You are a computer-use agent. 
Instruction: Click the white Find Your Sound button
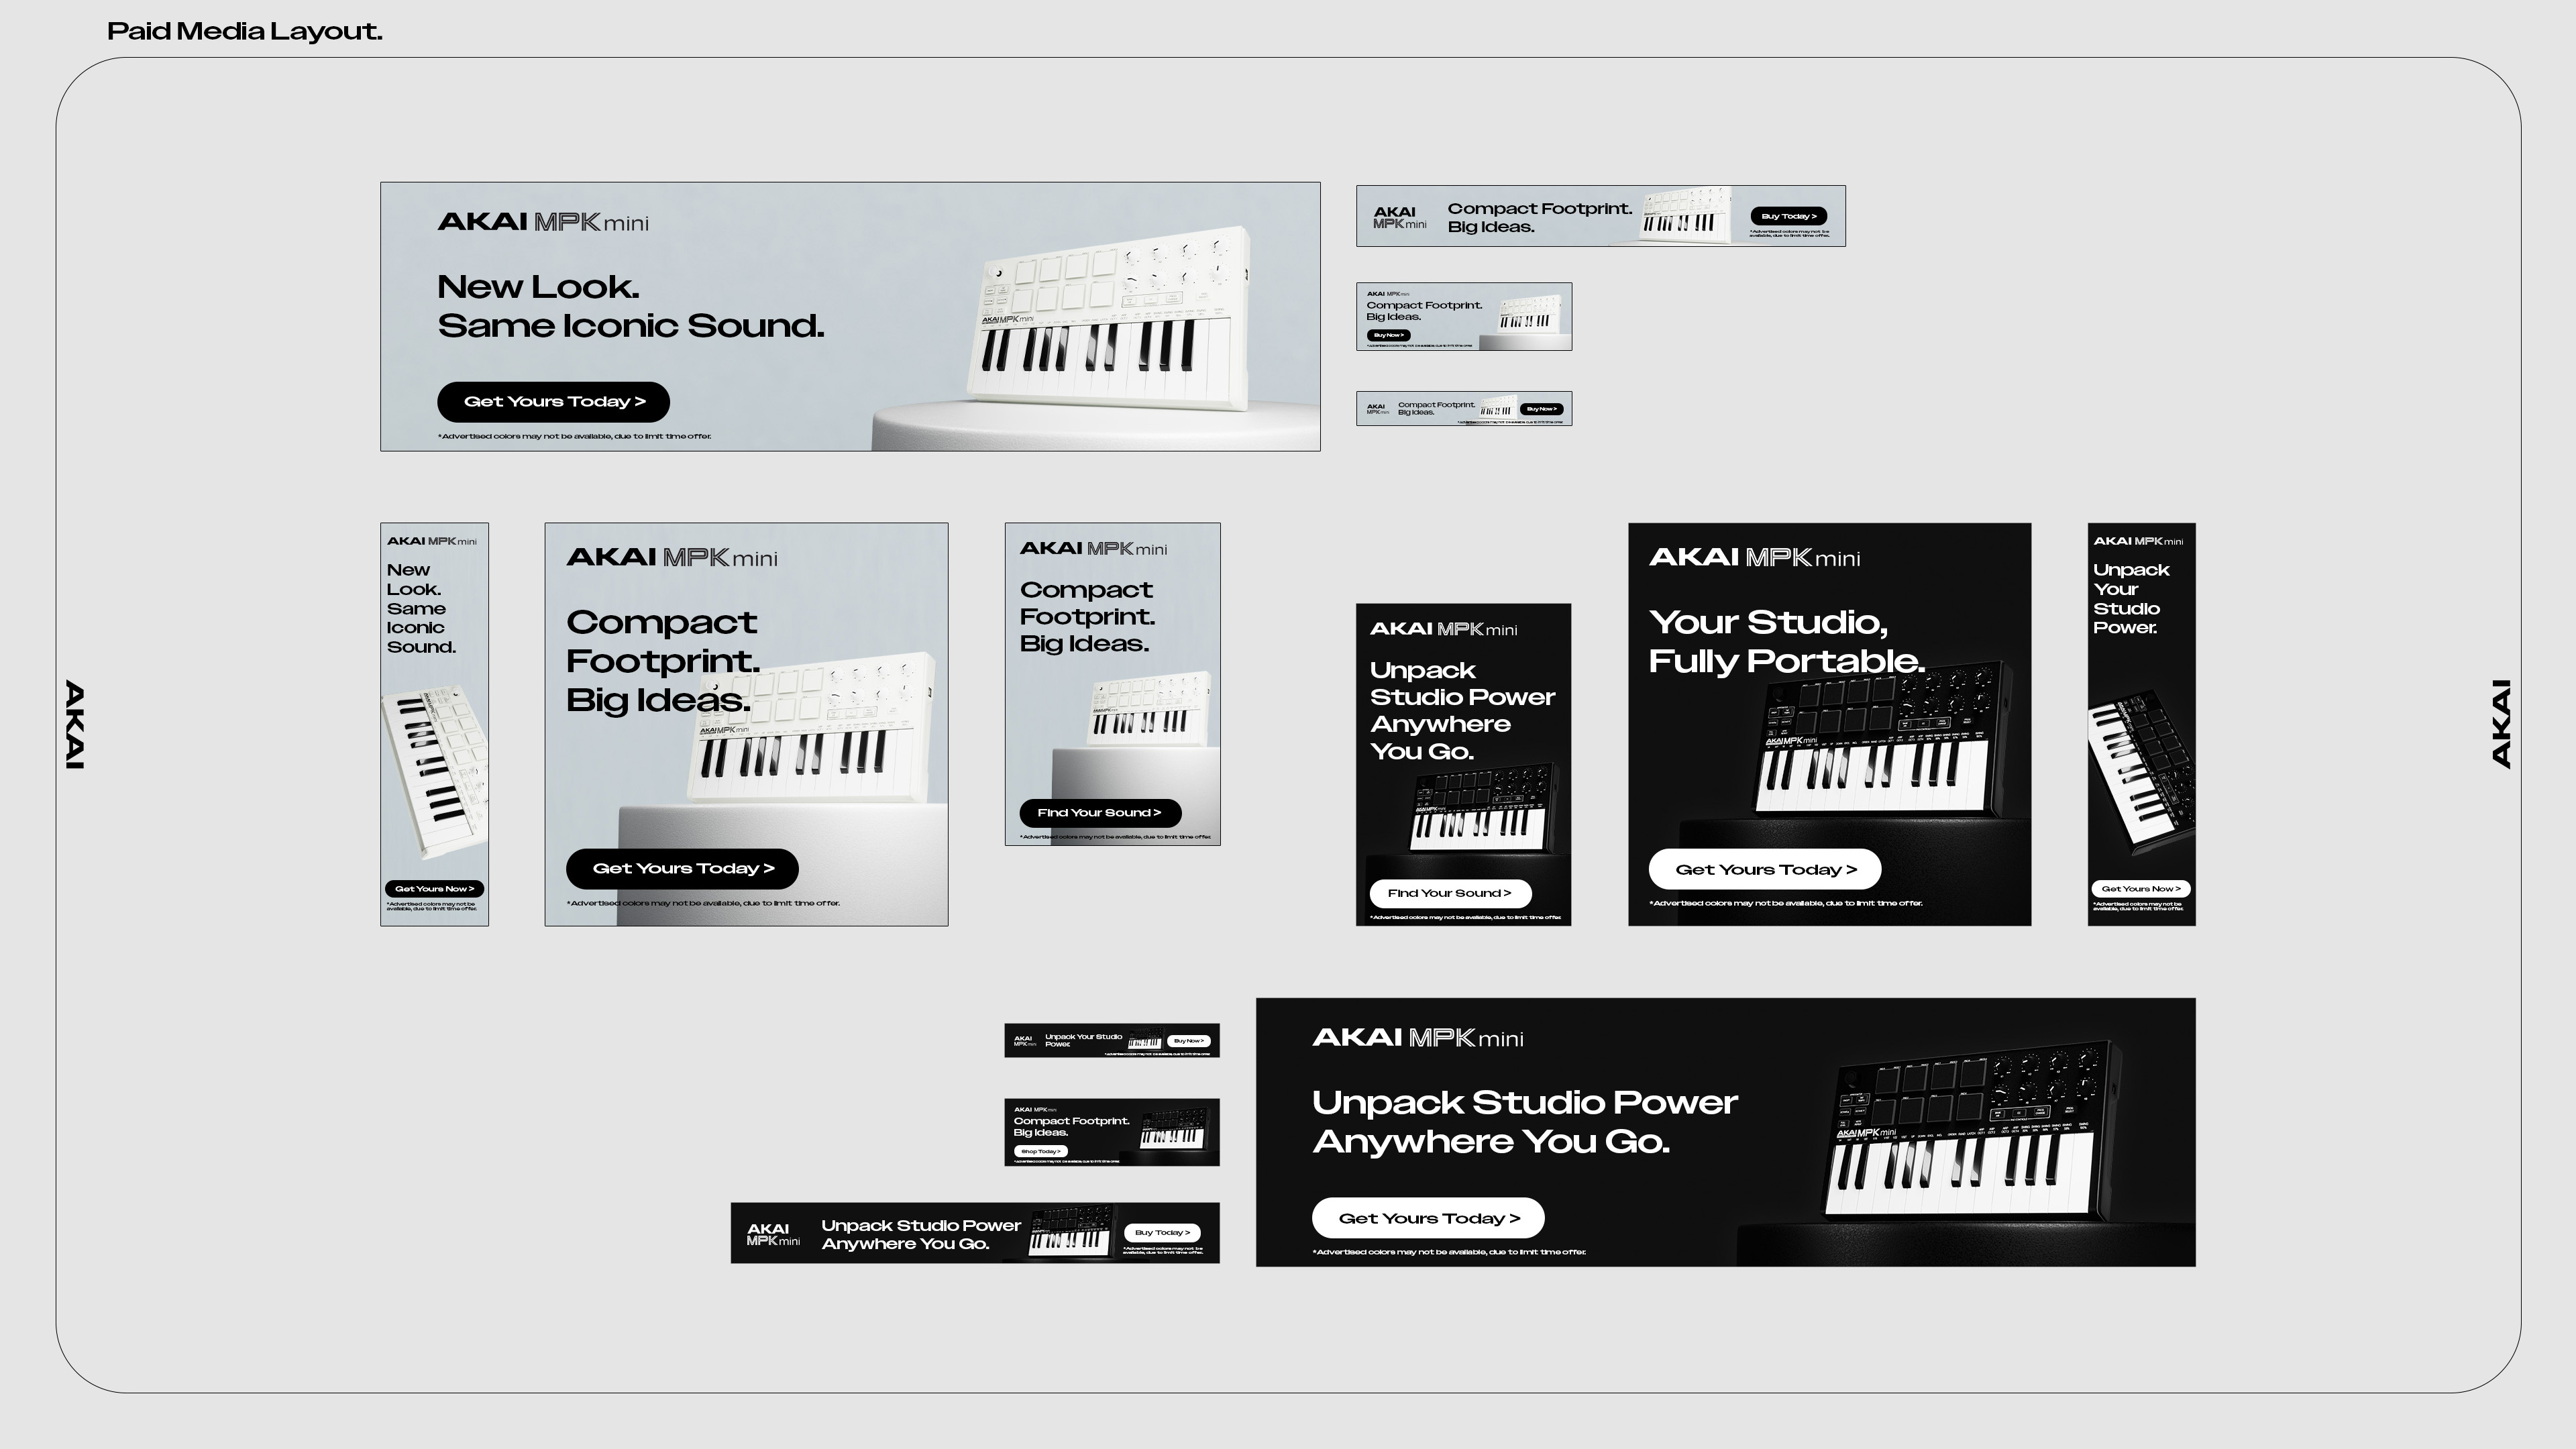click(1449, 893)
